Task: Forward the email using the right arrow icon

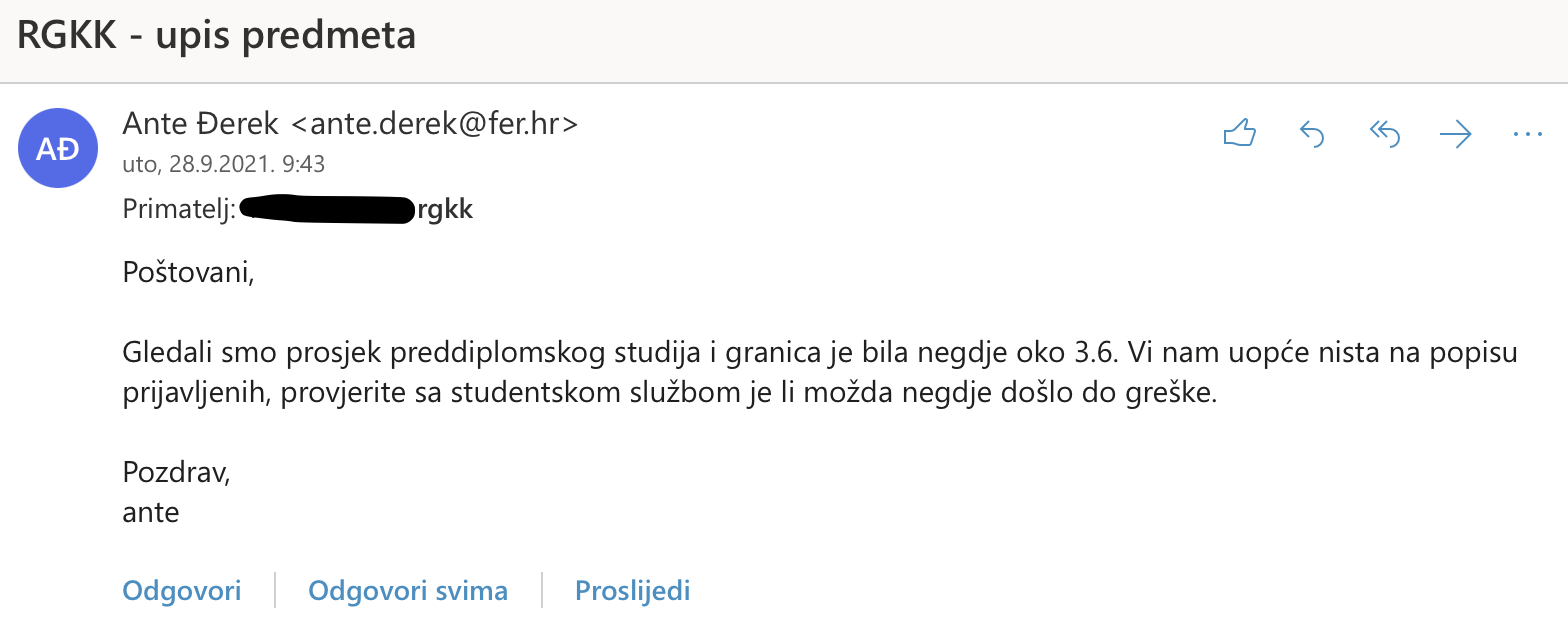Action: coord(1455,133)
